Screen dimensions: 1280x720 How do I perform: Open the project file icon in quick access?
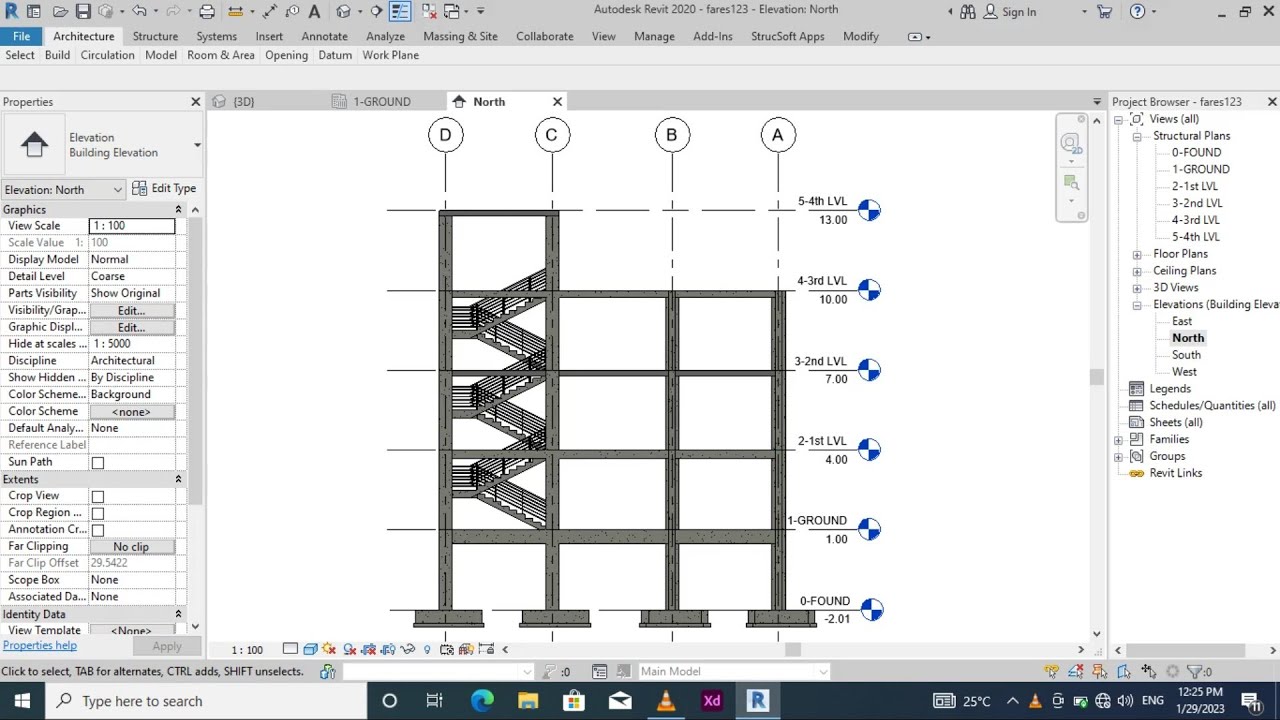[60, 12]
